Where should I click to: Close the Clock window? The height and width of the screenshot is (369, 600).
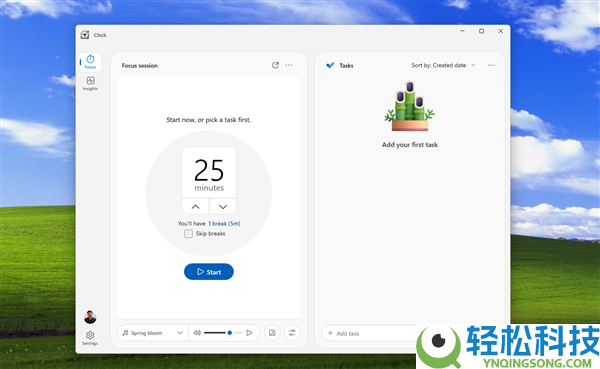[x=501, y=31]
